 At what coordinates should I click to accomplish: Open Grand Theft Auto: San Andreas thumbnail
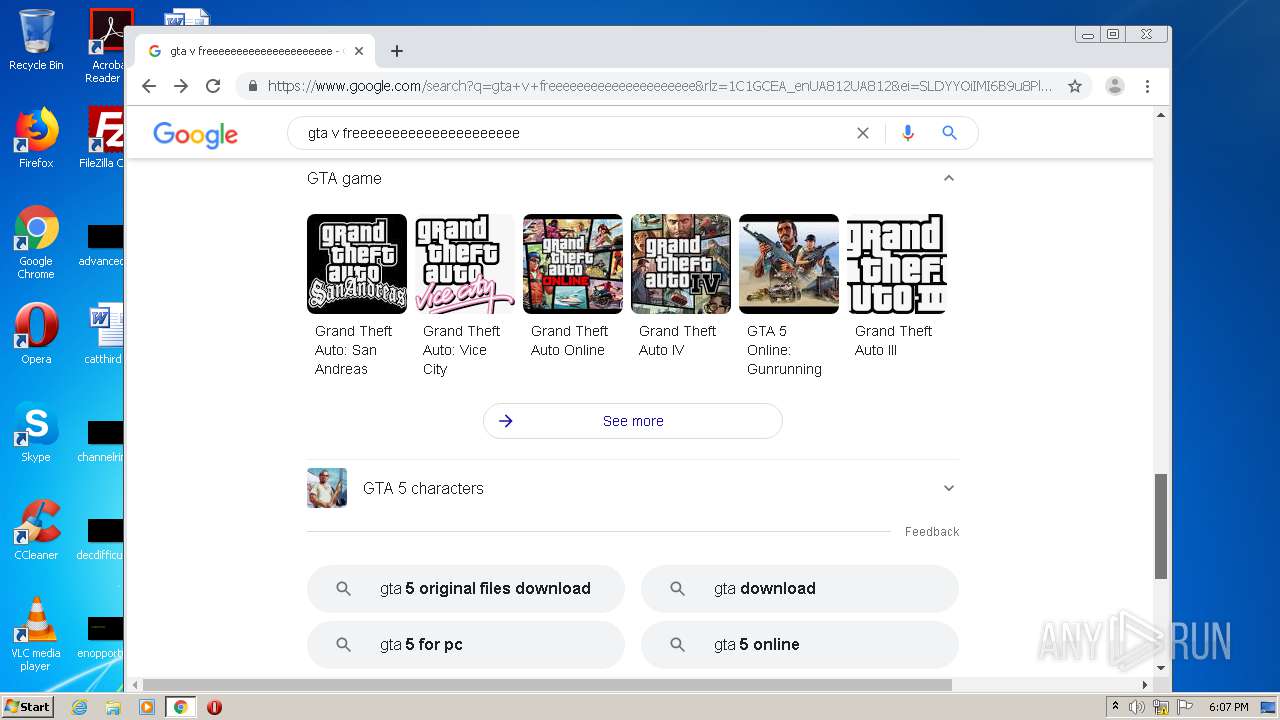tap(357, 264)
